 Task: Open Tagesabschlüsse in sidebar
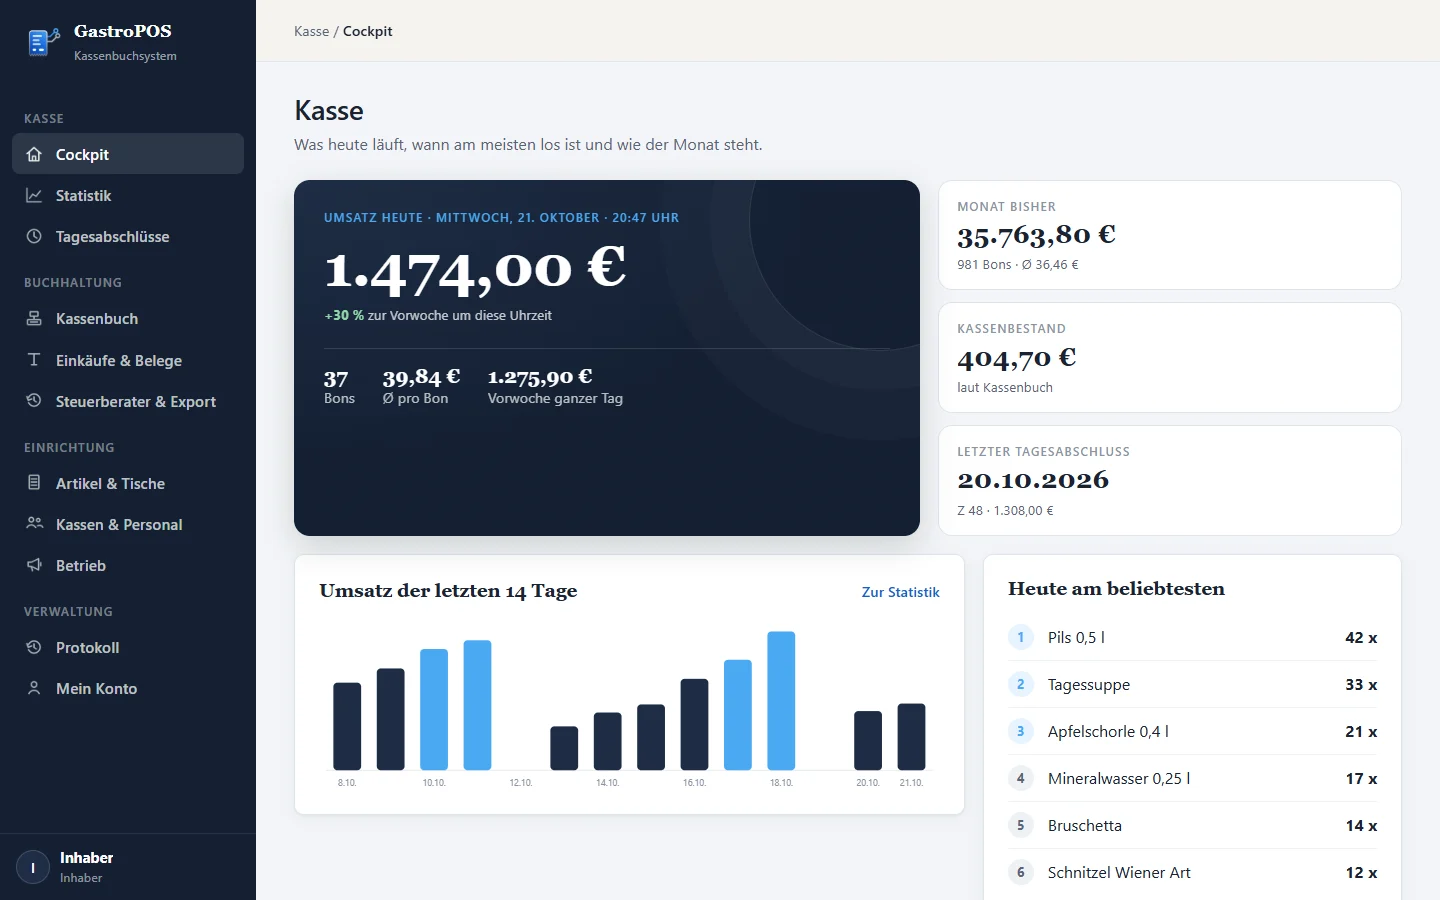128,236
